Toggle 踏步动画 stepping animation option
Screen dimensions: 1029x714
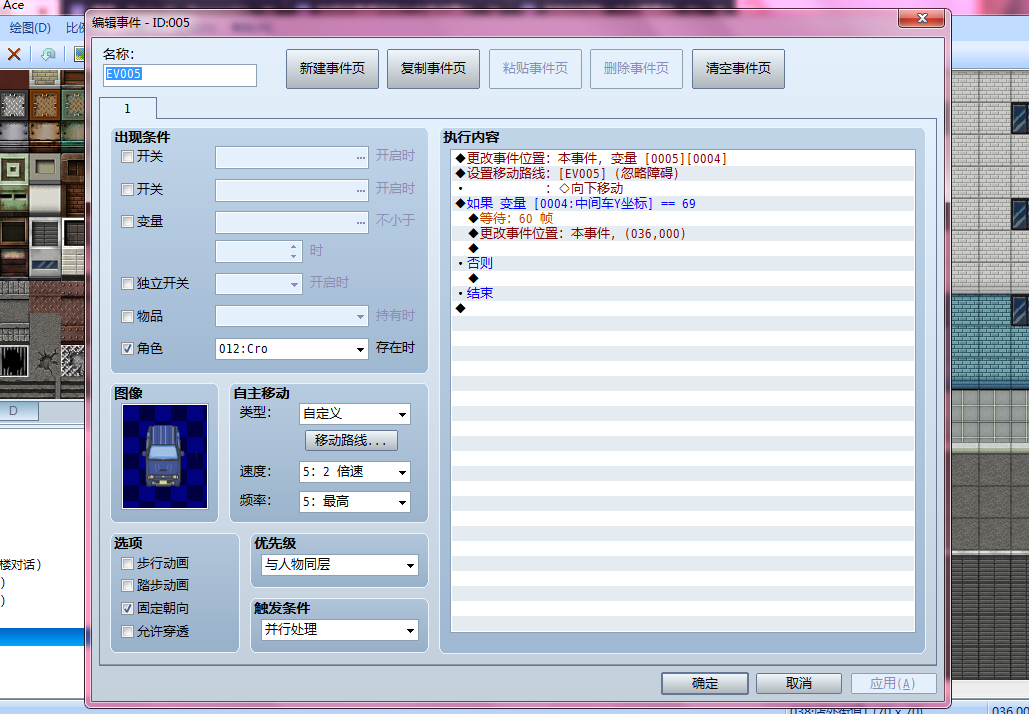pyautogui.click(x=127, y=585)
